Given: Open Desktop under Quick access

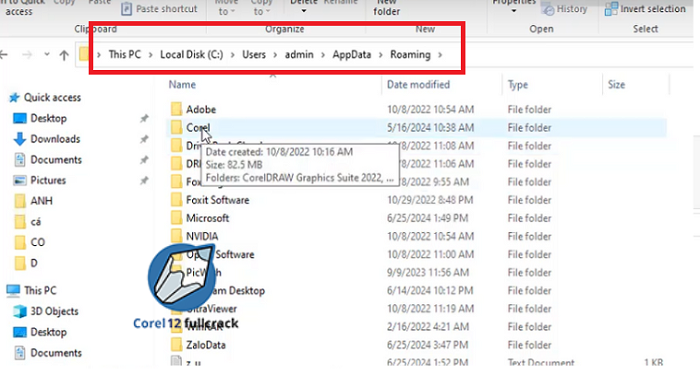Looking at the screenshot, I should pyautogui.click(x=48, y=118).
